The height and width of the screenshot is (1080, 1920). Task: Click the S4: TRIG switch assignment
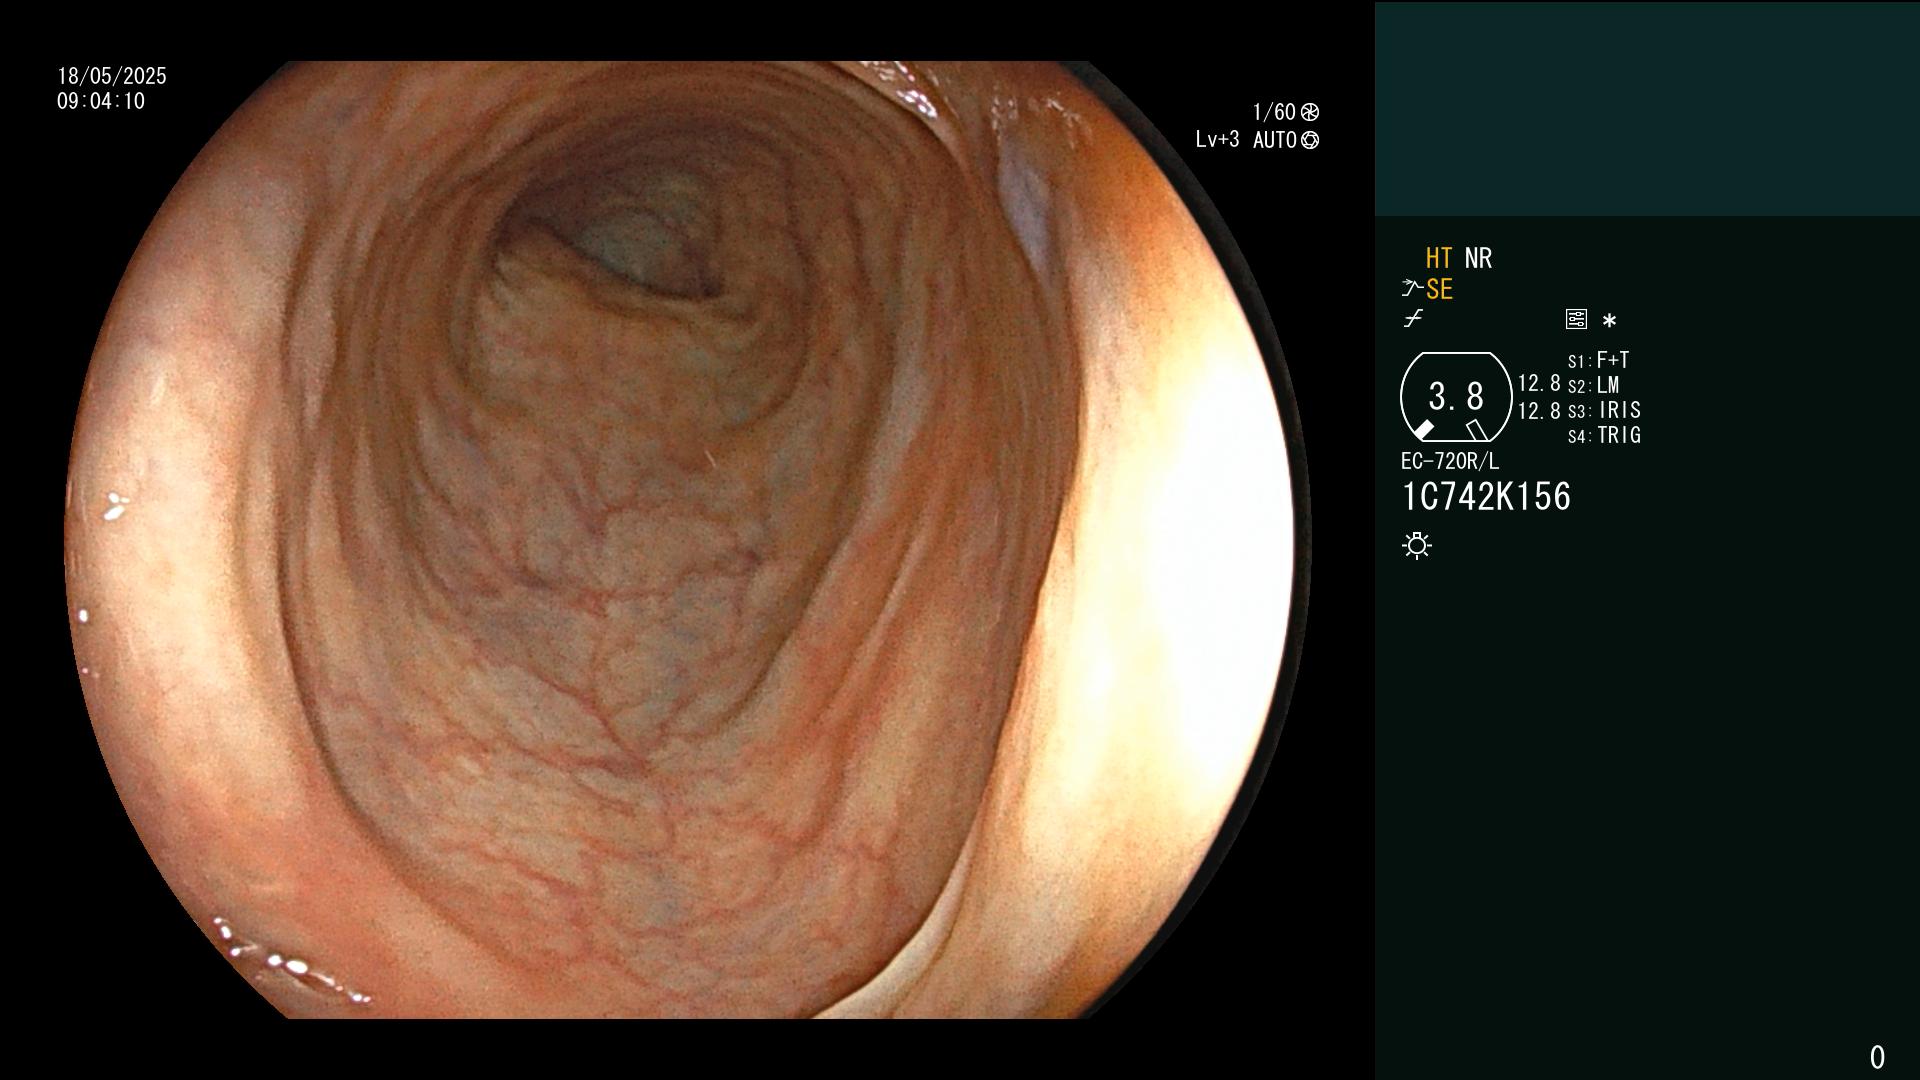coord(1604,436)
